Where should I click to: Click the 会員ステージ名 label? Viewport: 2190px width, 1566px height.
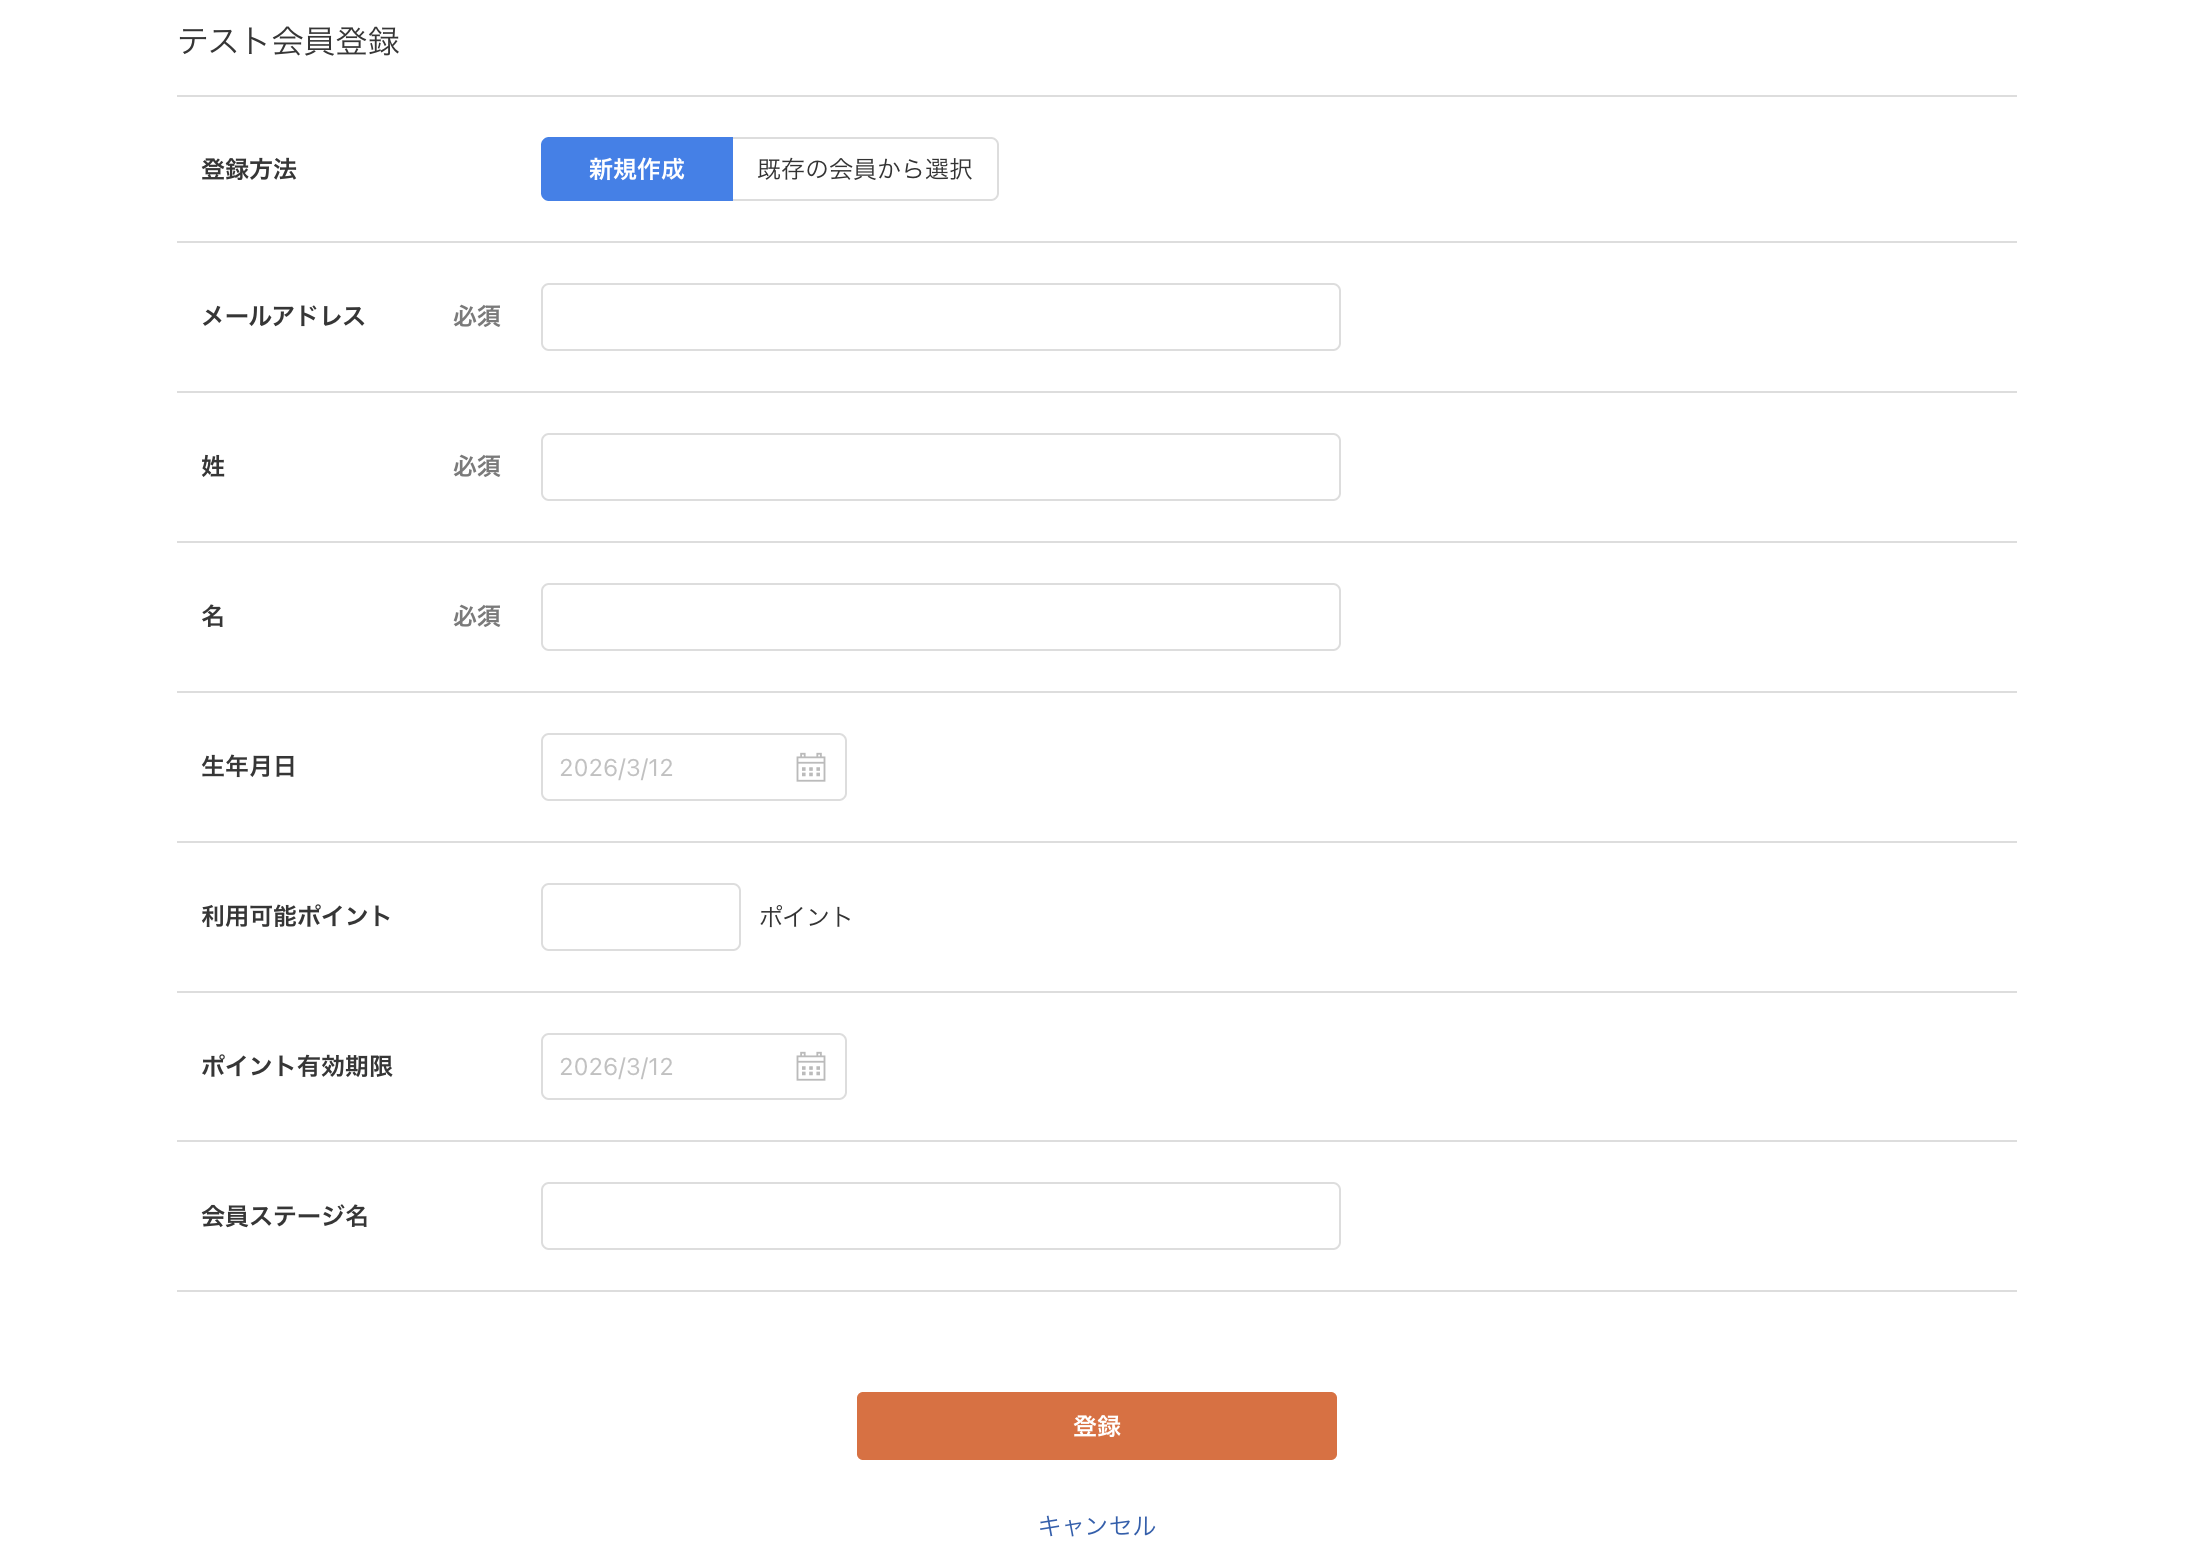(284, 1216)
